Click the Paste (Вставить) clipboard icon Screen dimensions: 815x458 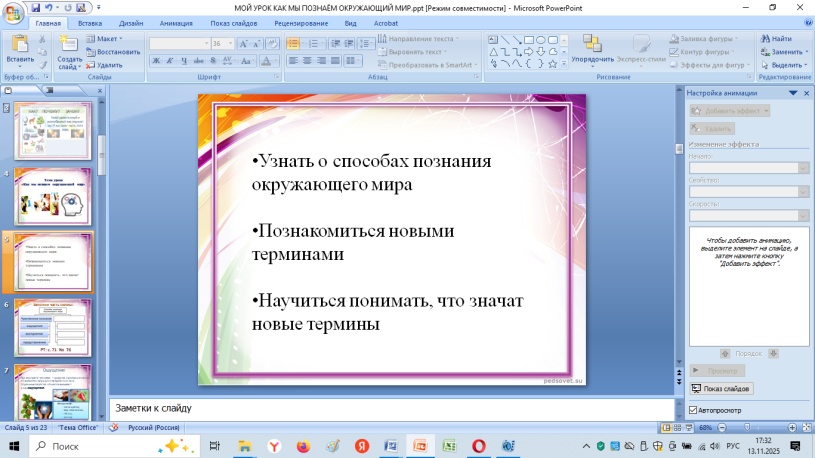tap(19, 46)
